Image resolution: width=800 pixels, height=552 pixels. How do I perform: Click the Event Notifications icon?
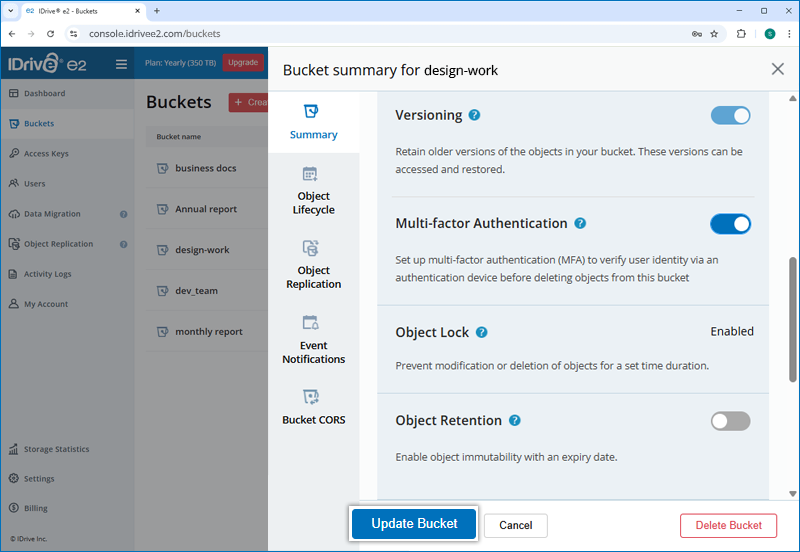point(310,323)
